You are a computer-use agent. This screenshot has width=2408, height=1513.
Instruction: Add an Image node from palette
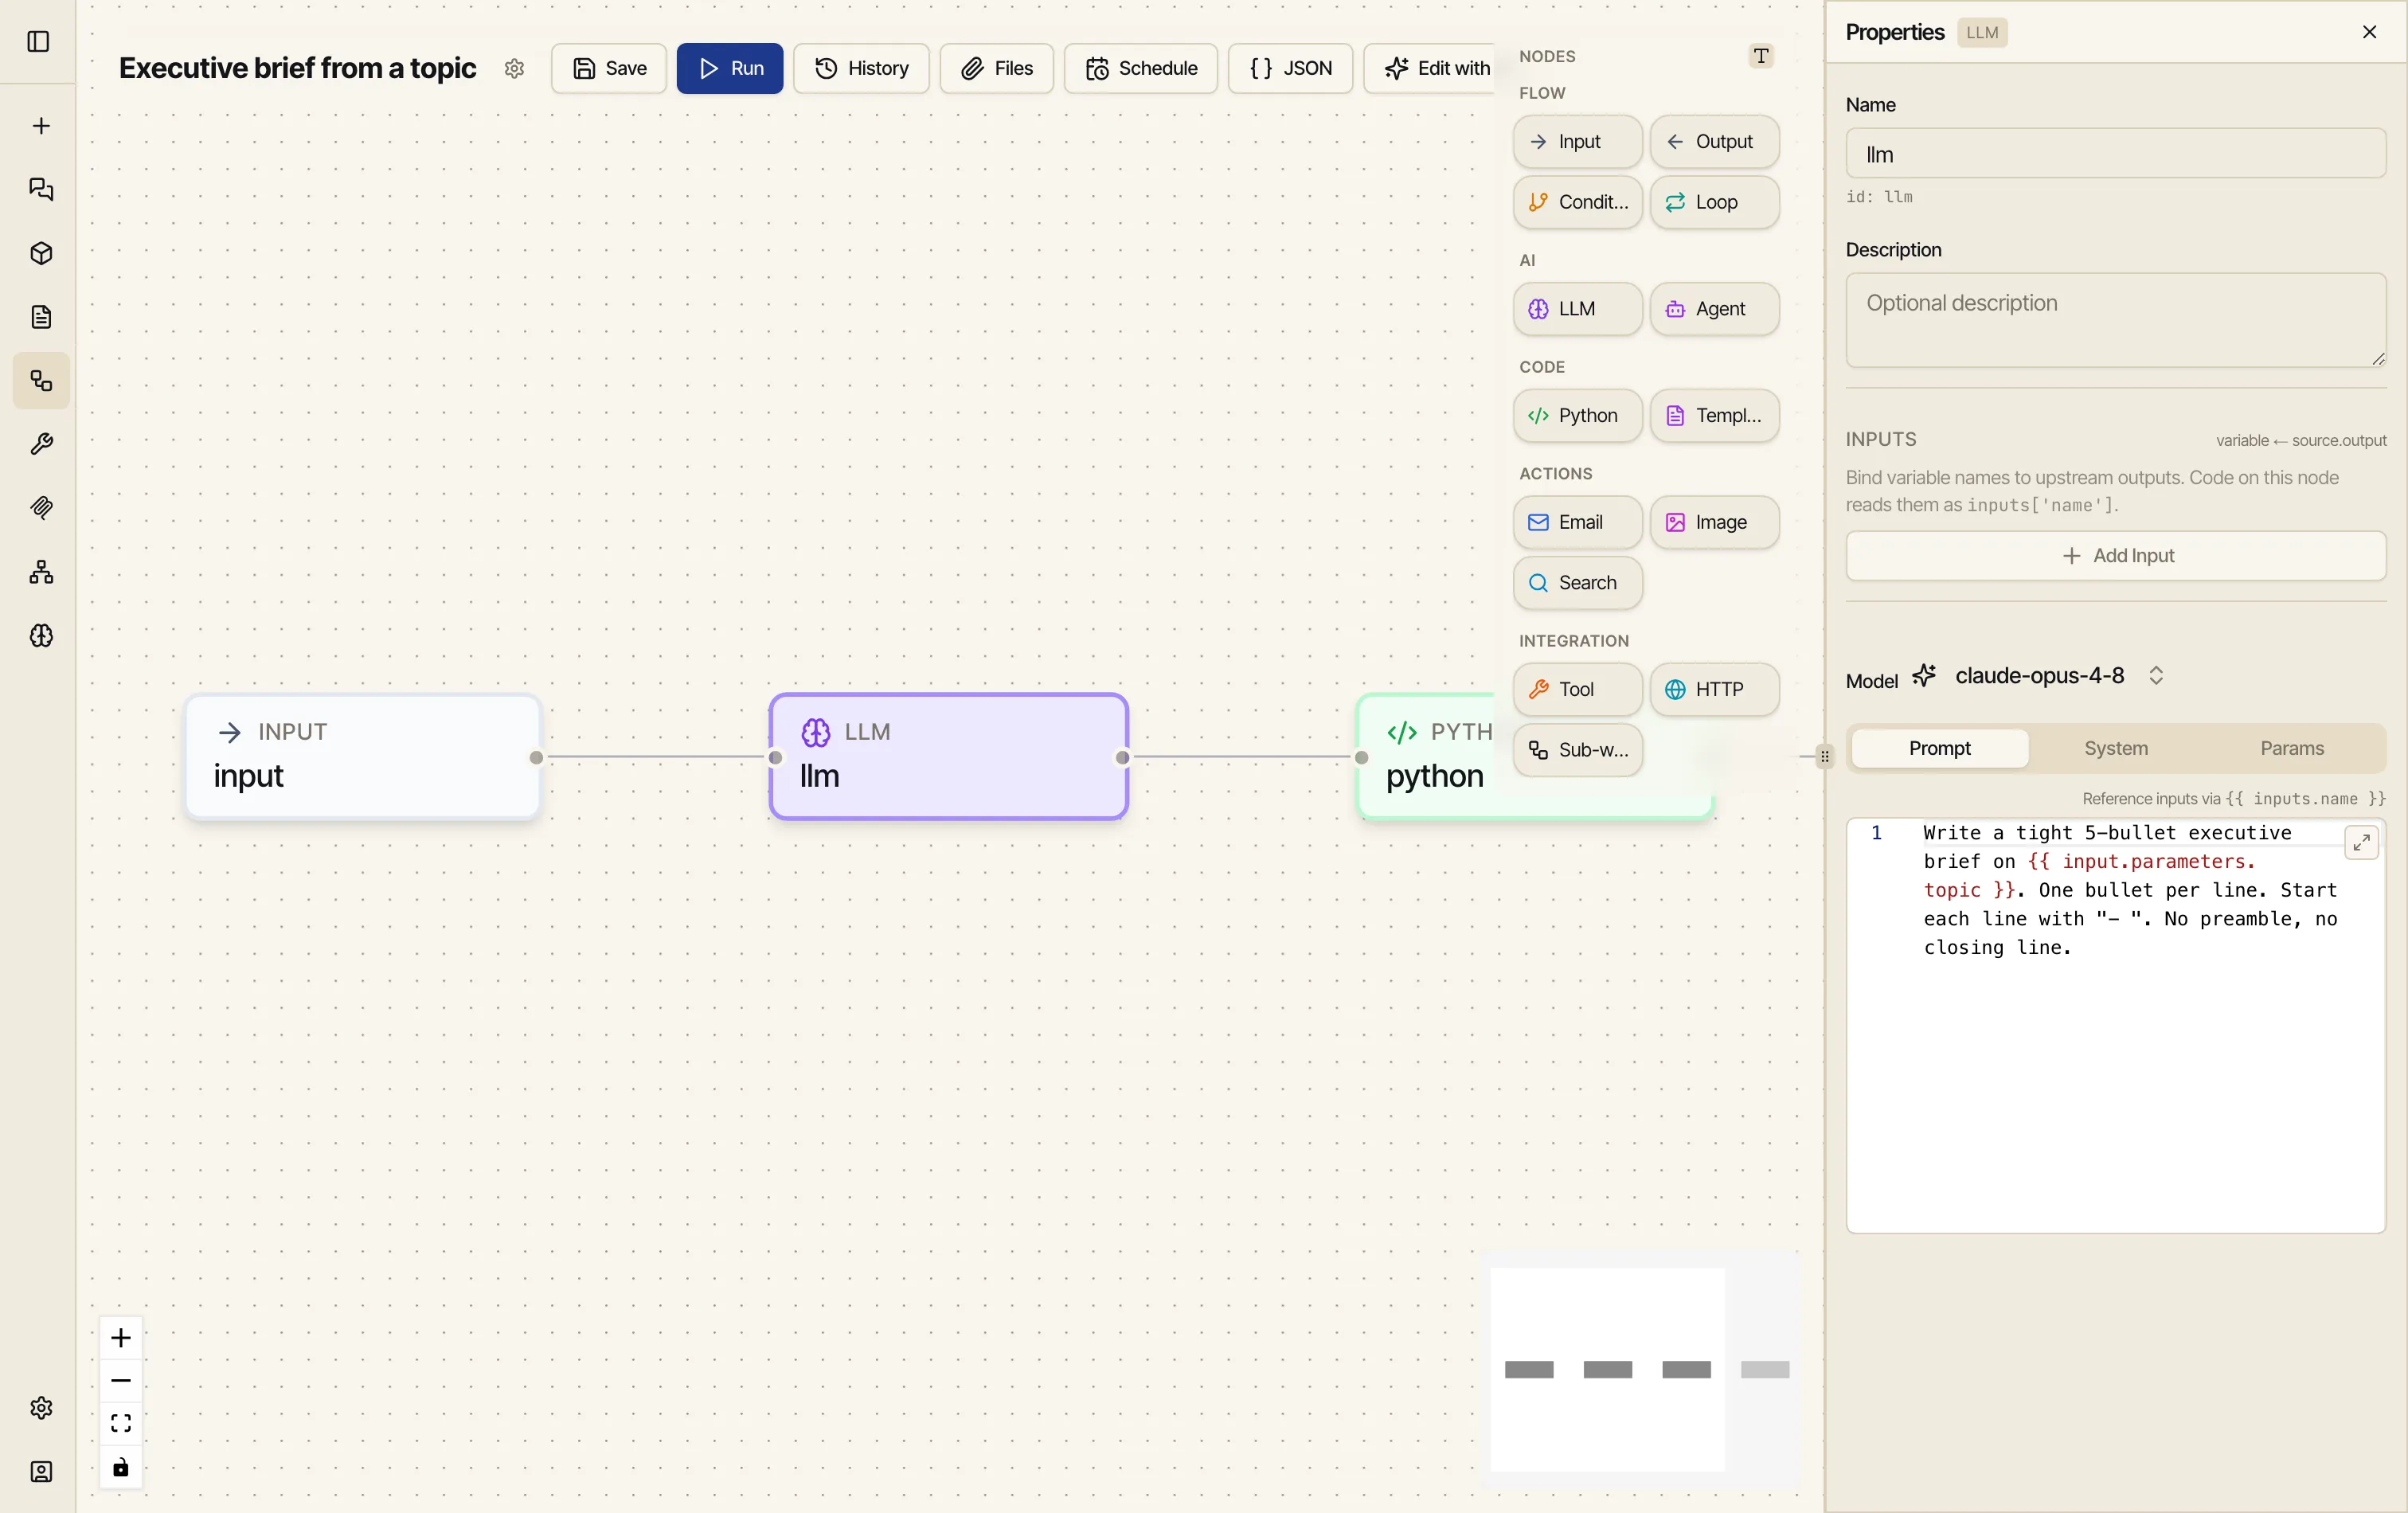pyautogui.click(x=1714, y=523)
